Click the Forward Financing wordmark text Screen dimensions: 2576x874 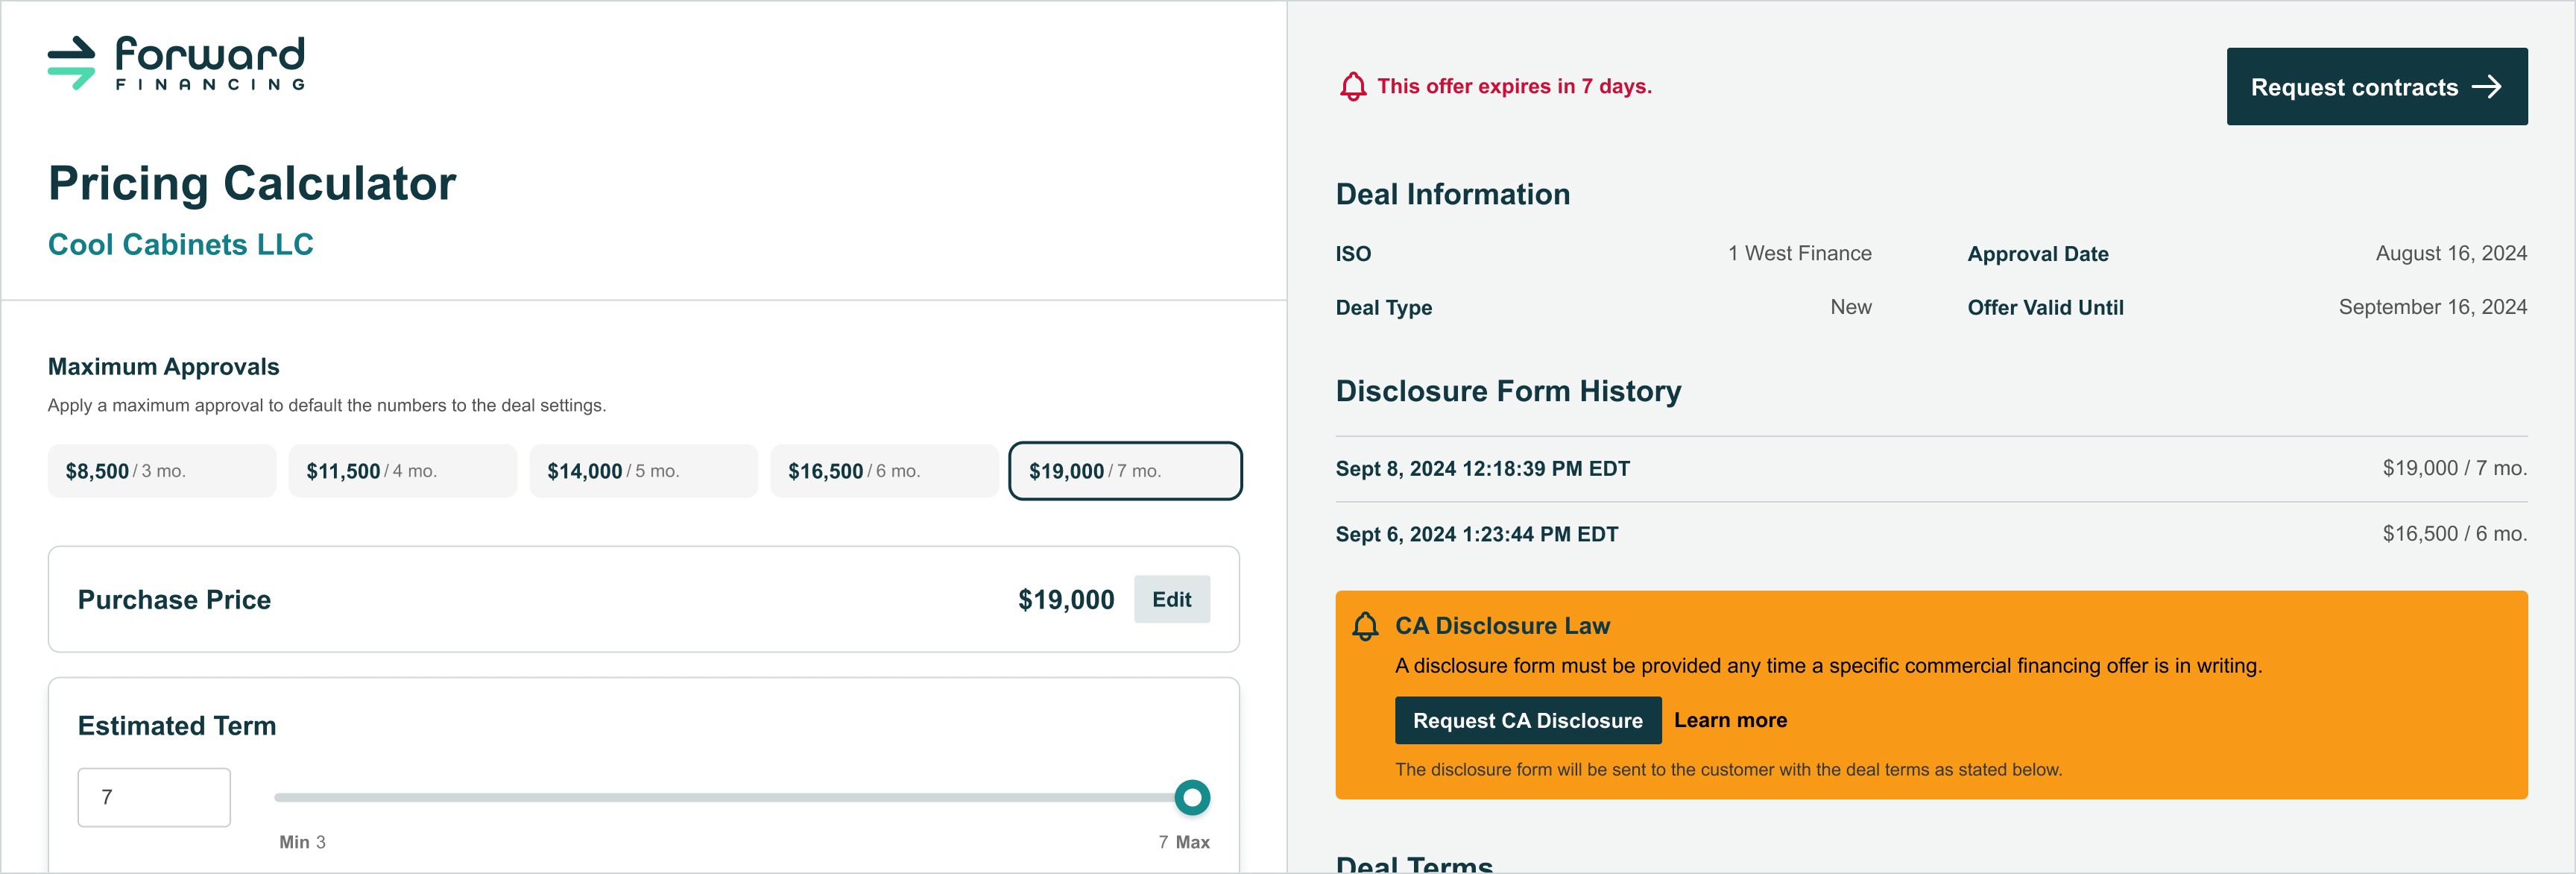(210, 62)
